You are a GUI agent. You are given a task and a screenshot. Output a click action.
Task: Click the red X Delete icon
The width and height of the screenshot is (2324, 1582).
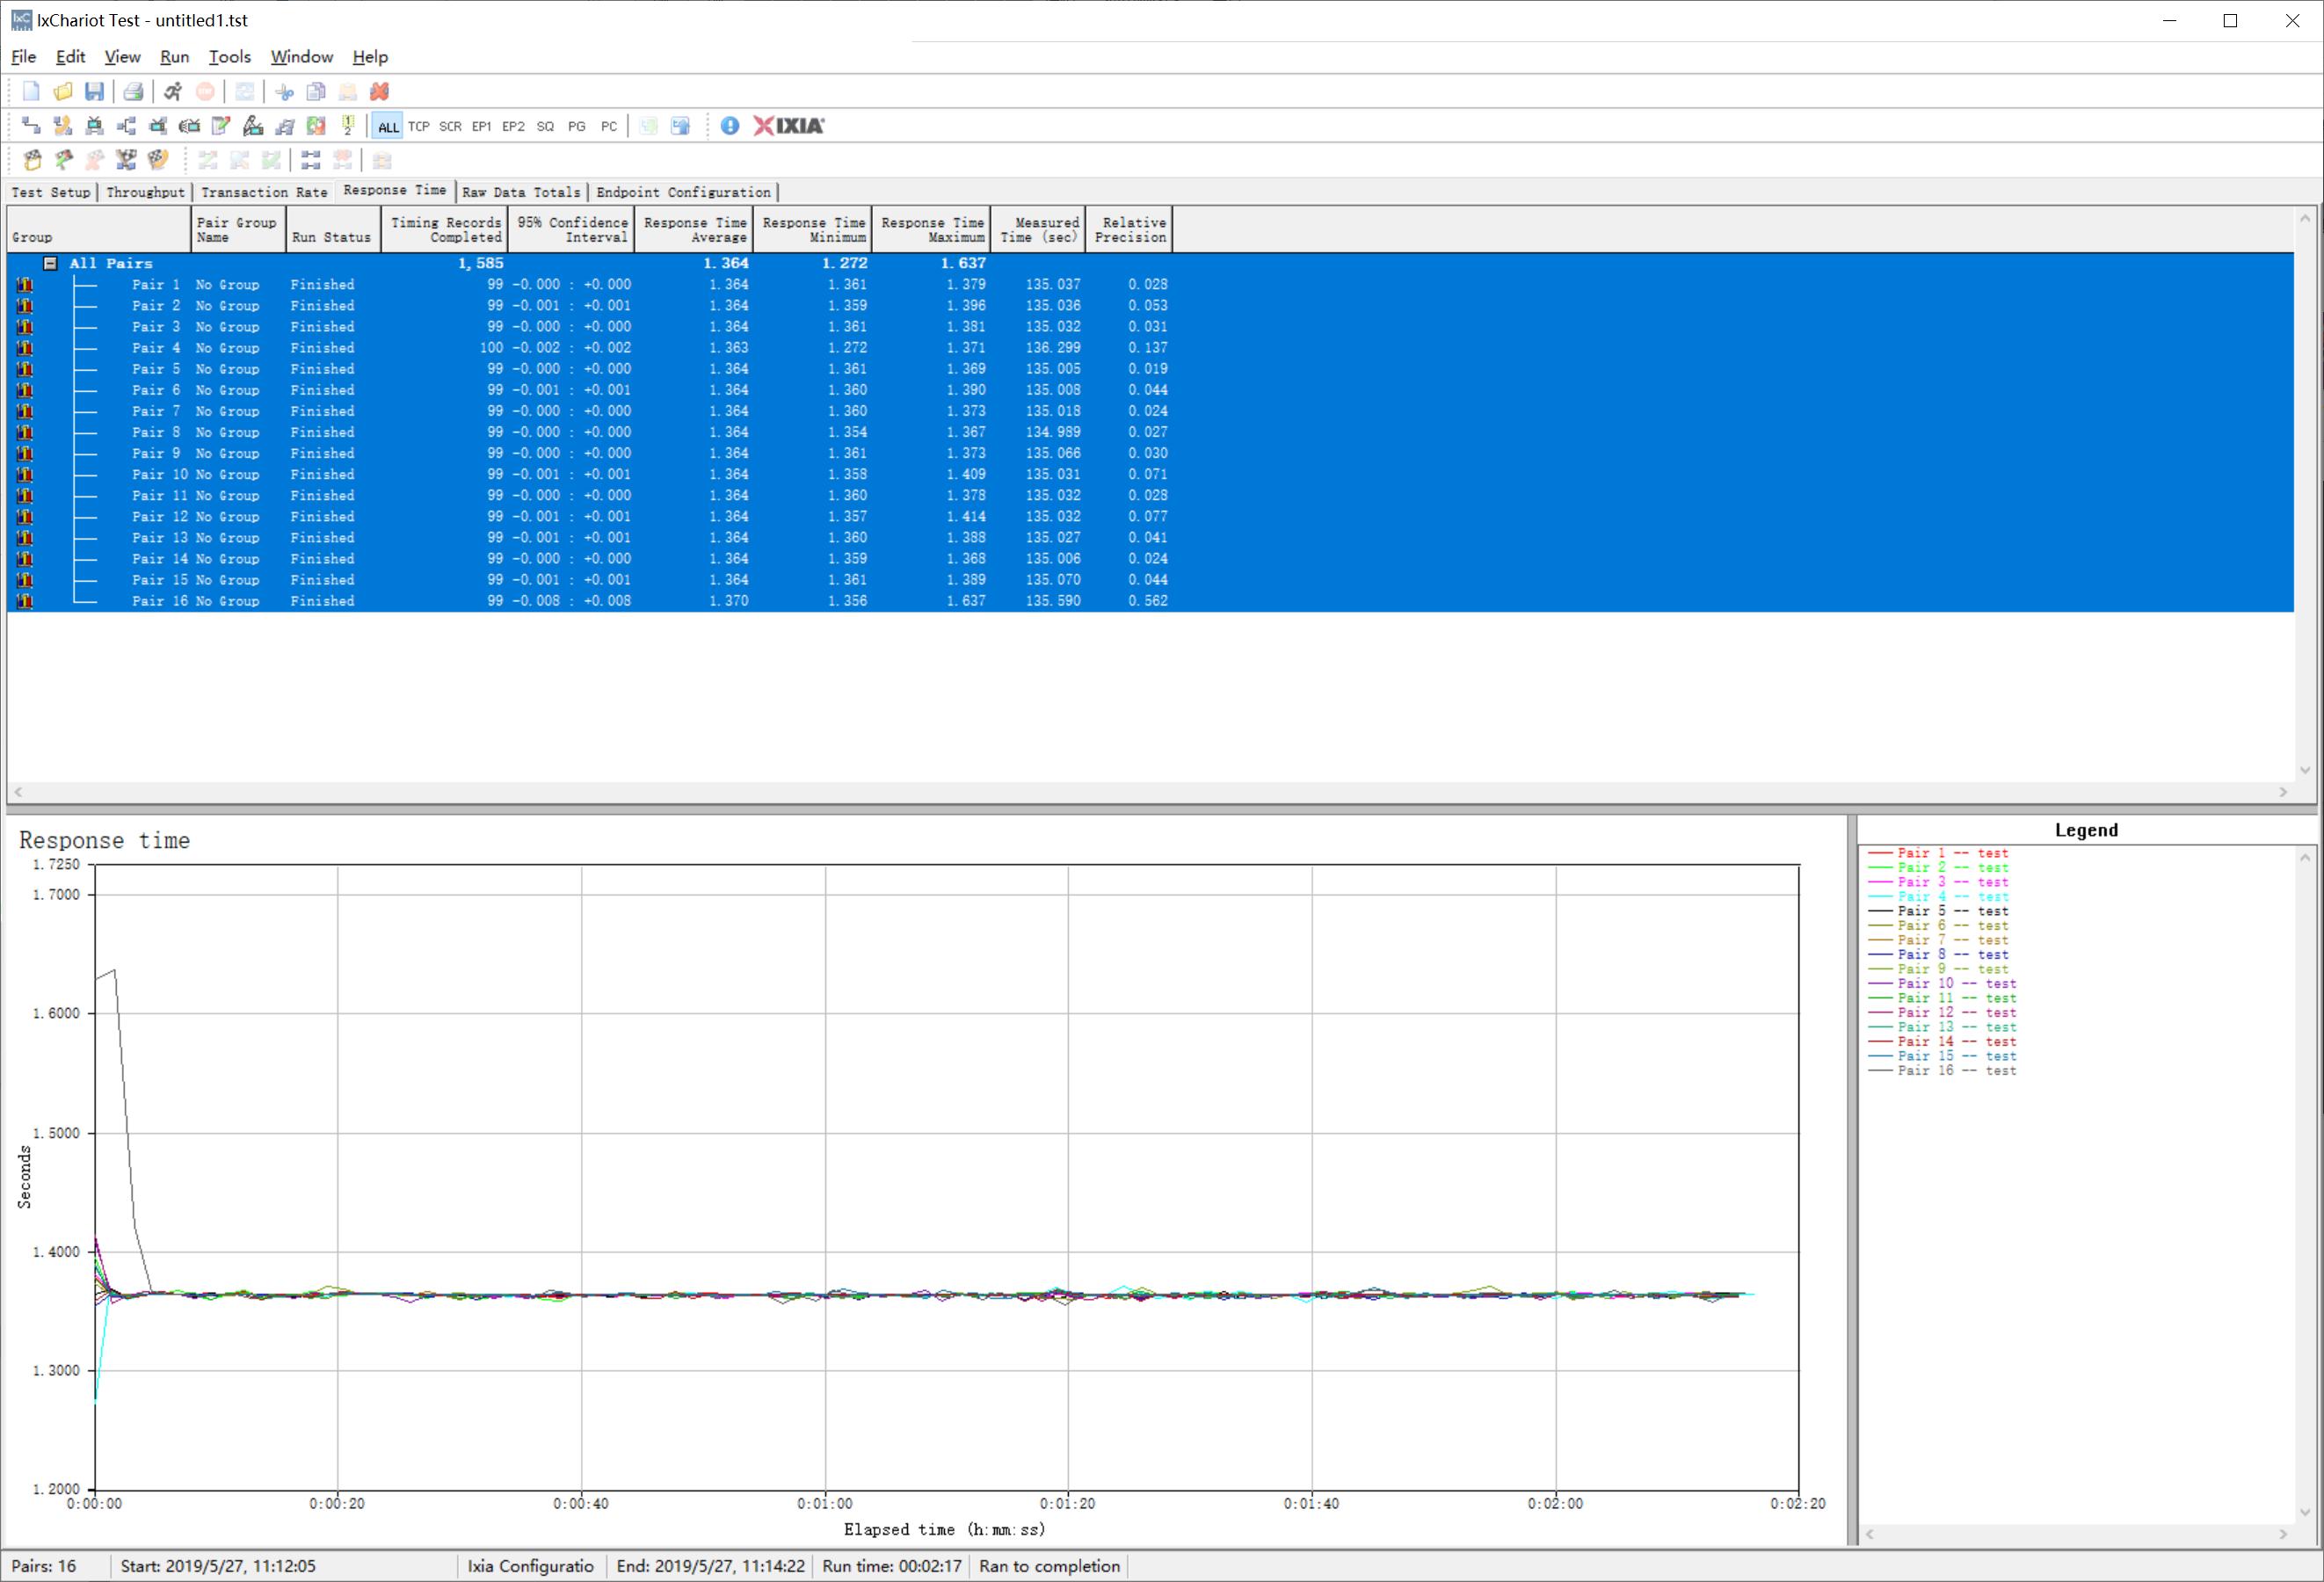click(x=379, y=92)
